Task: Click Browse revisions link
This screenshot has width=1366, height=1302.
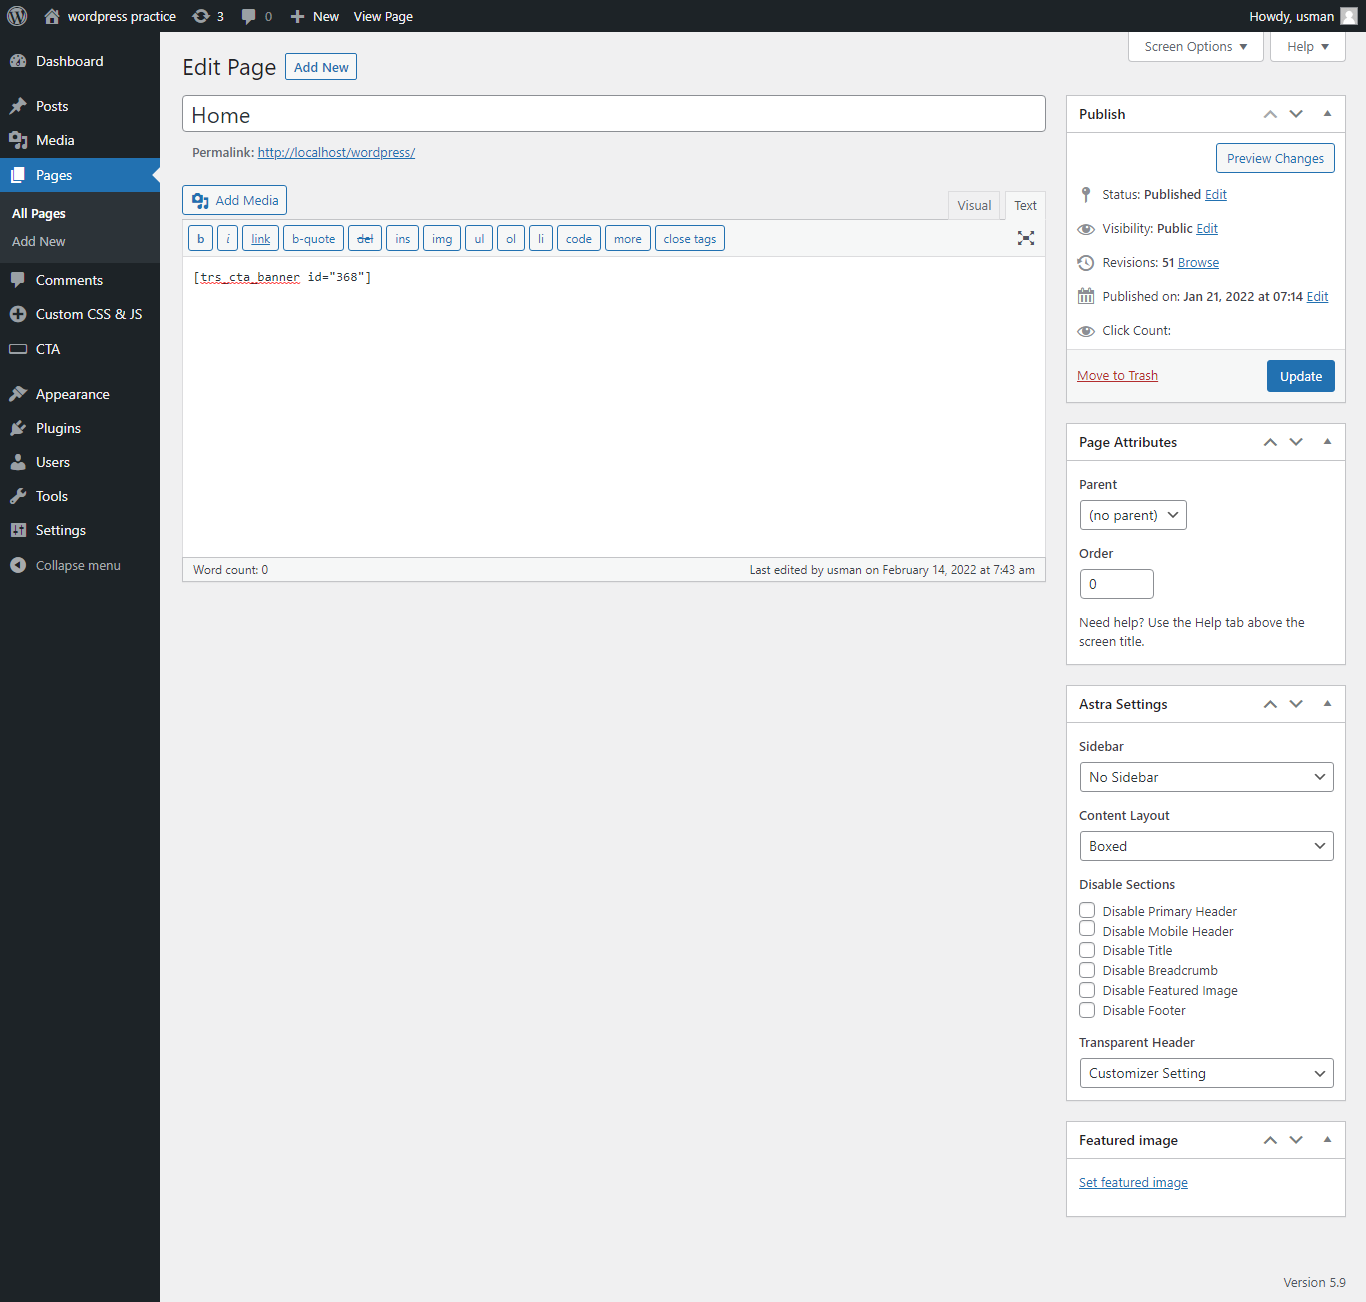Action: coord(1198,263)
